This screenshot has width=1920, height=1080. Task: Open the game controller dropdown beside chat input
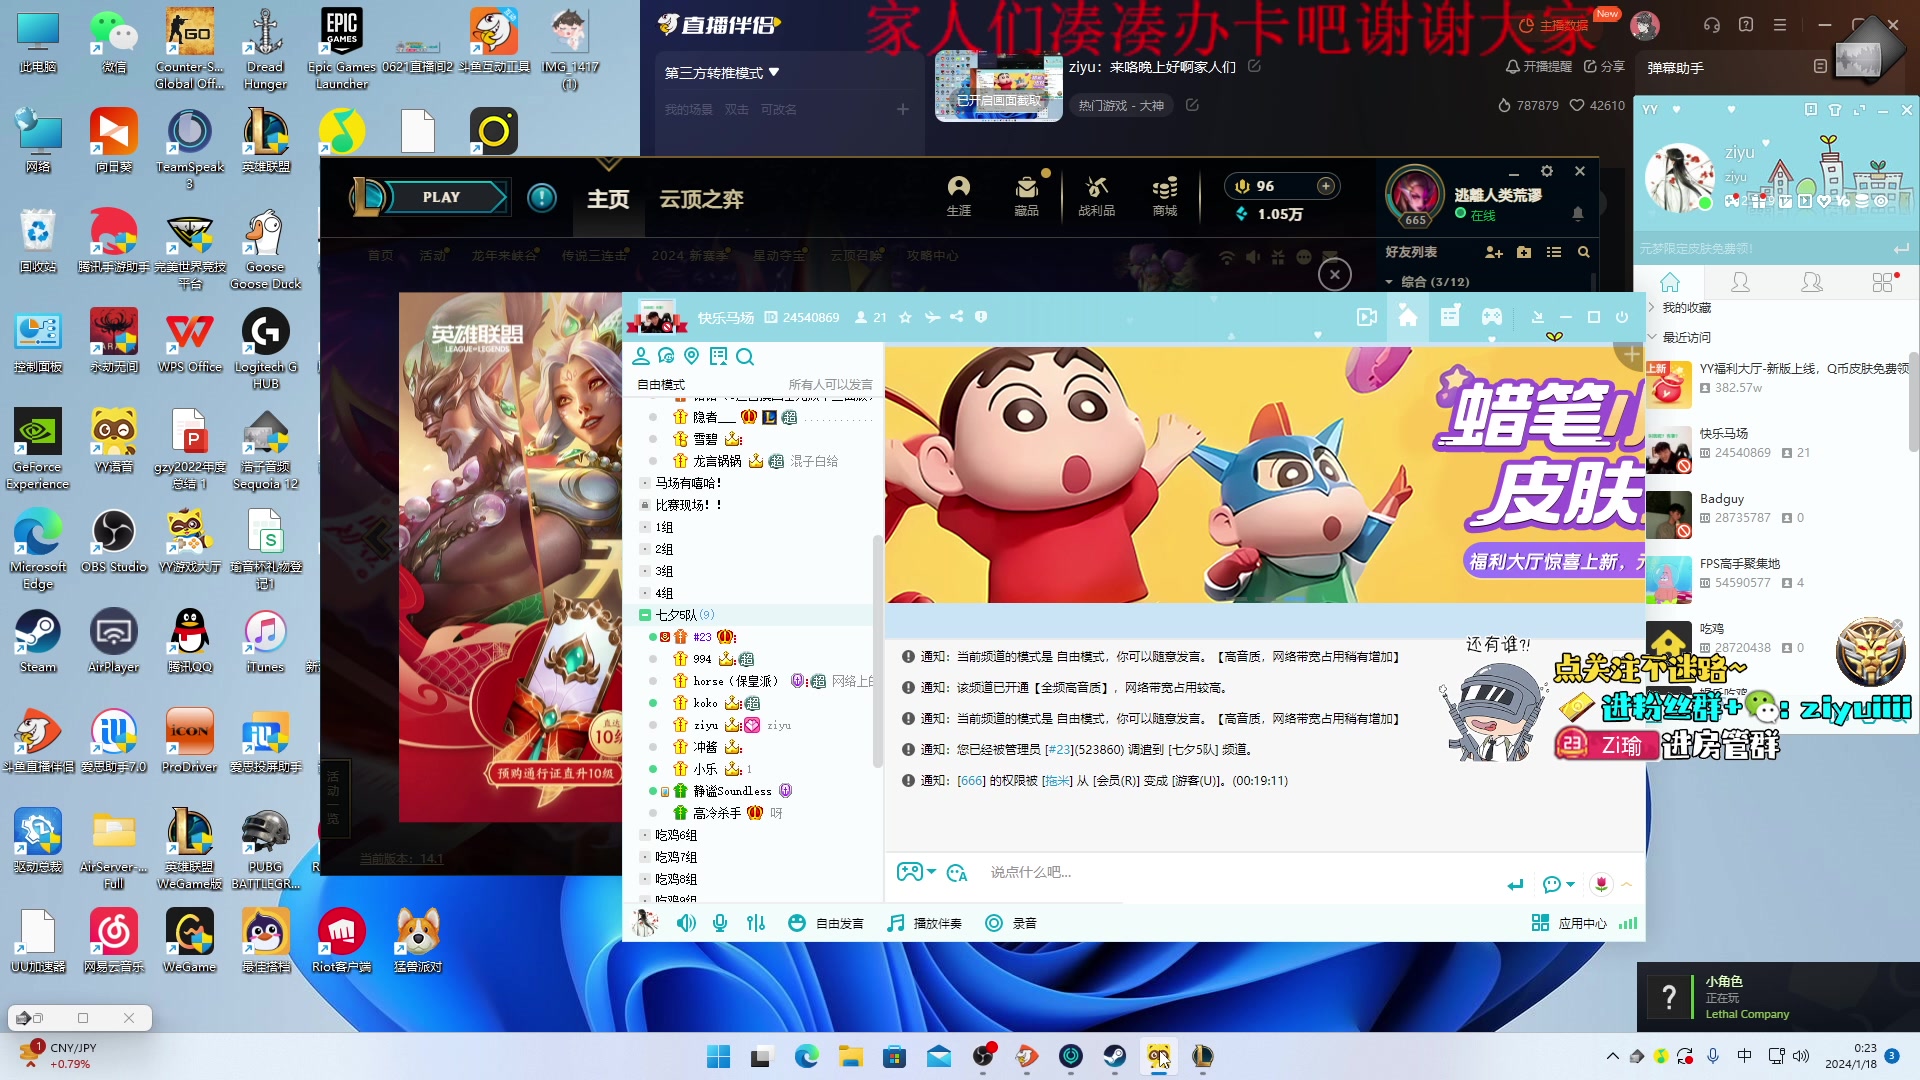[x=916, y=872]
